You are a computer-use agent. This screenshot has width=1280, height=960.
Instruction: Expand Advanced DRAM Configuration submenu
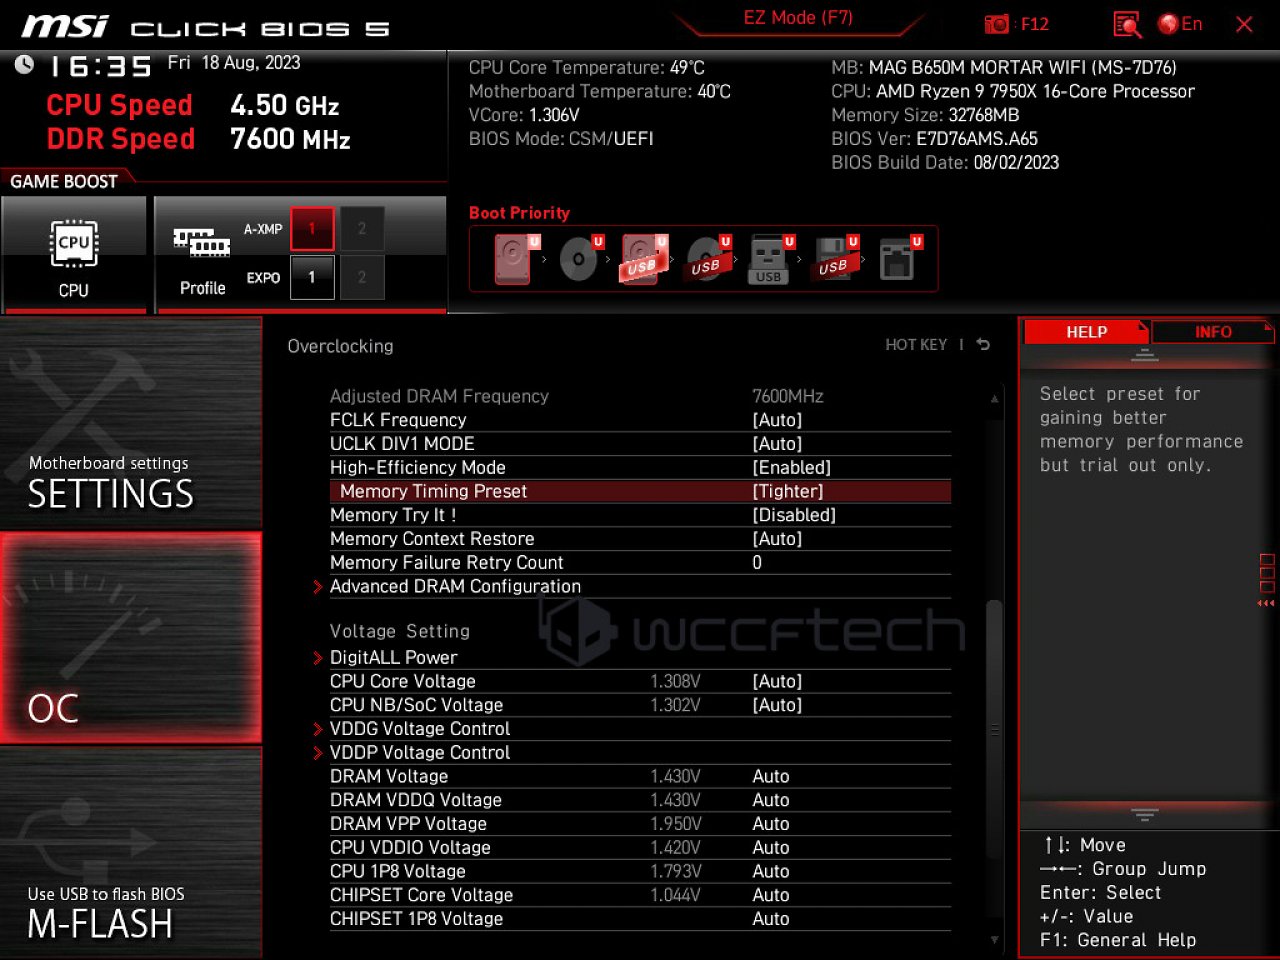pyautogui.click(x=455, y=587)
